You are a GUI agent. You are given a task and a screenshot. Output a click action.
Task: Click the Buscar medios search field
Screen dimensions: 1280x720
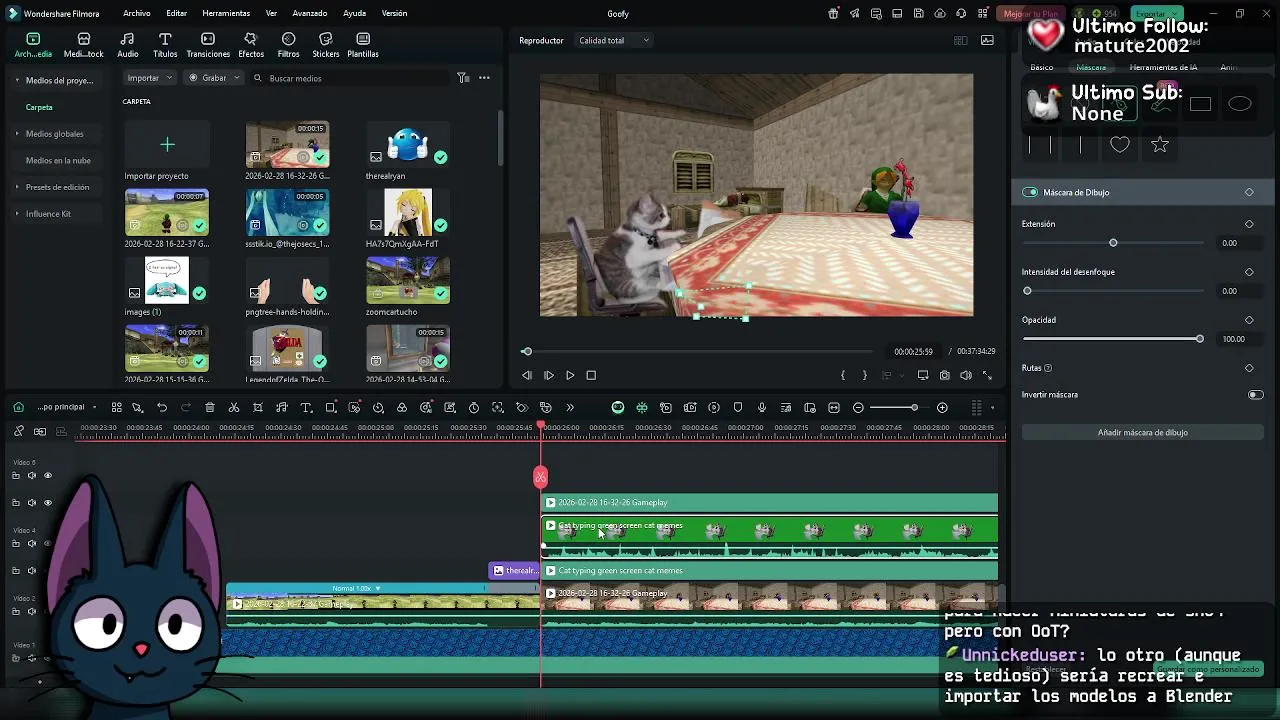(350, 78)
